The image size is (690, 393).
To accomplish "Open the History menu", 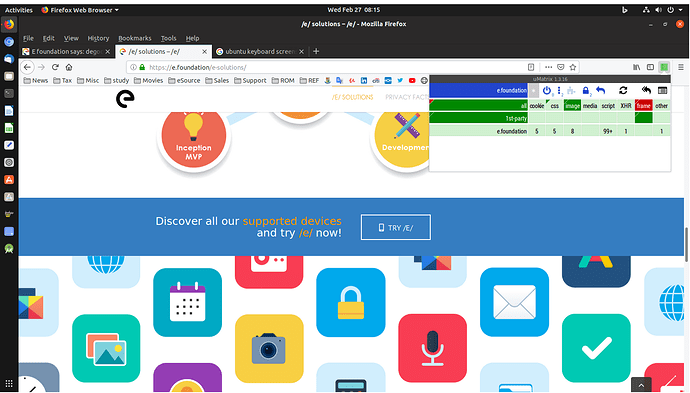I will coord(98,38).
